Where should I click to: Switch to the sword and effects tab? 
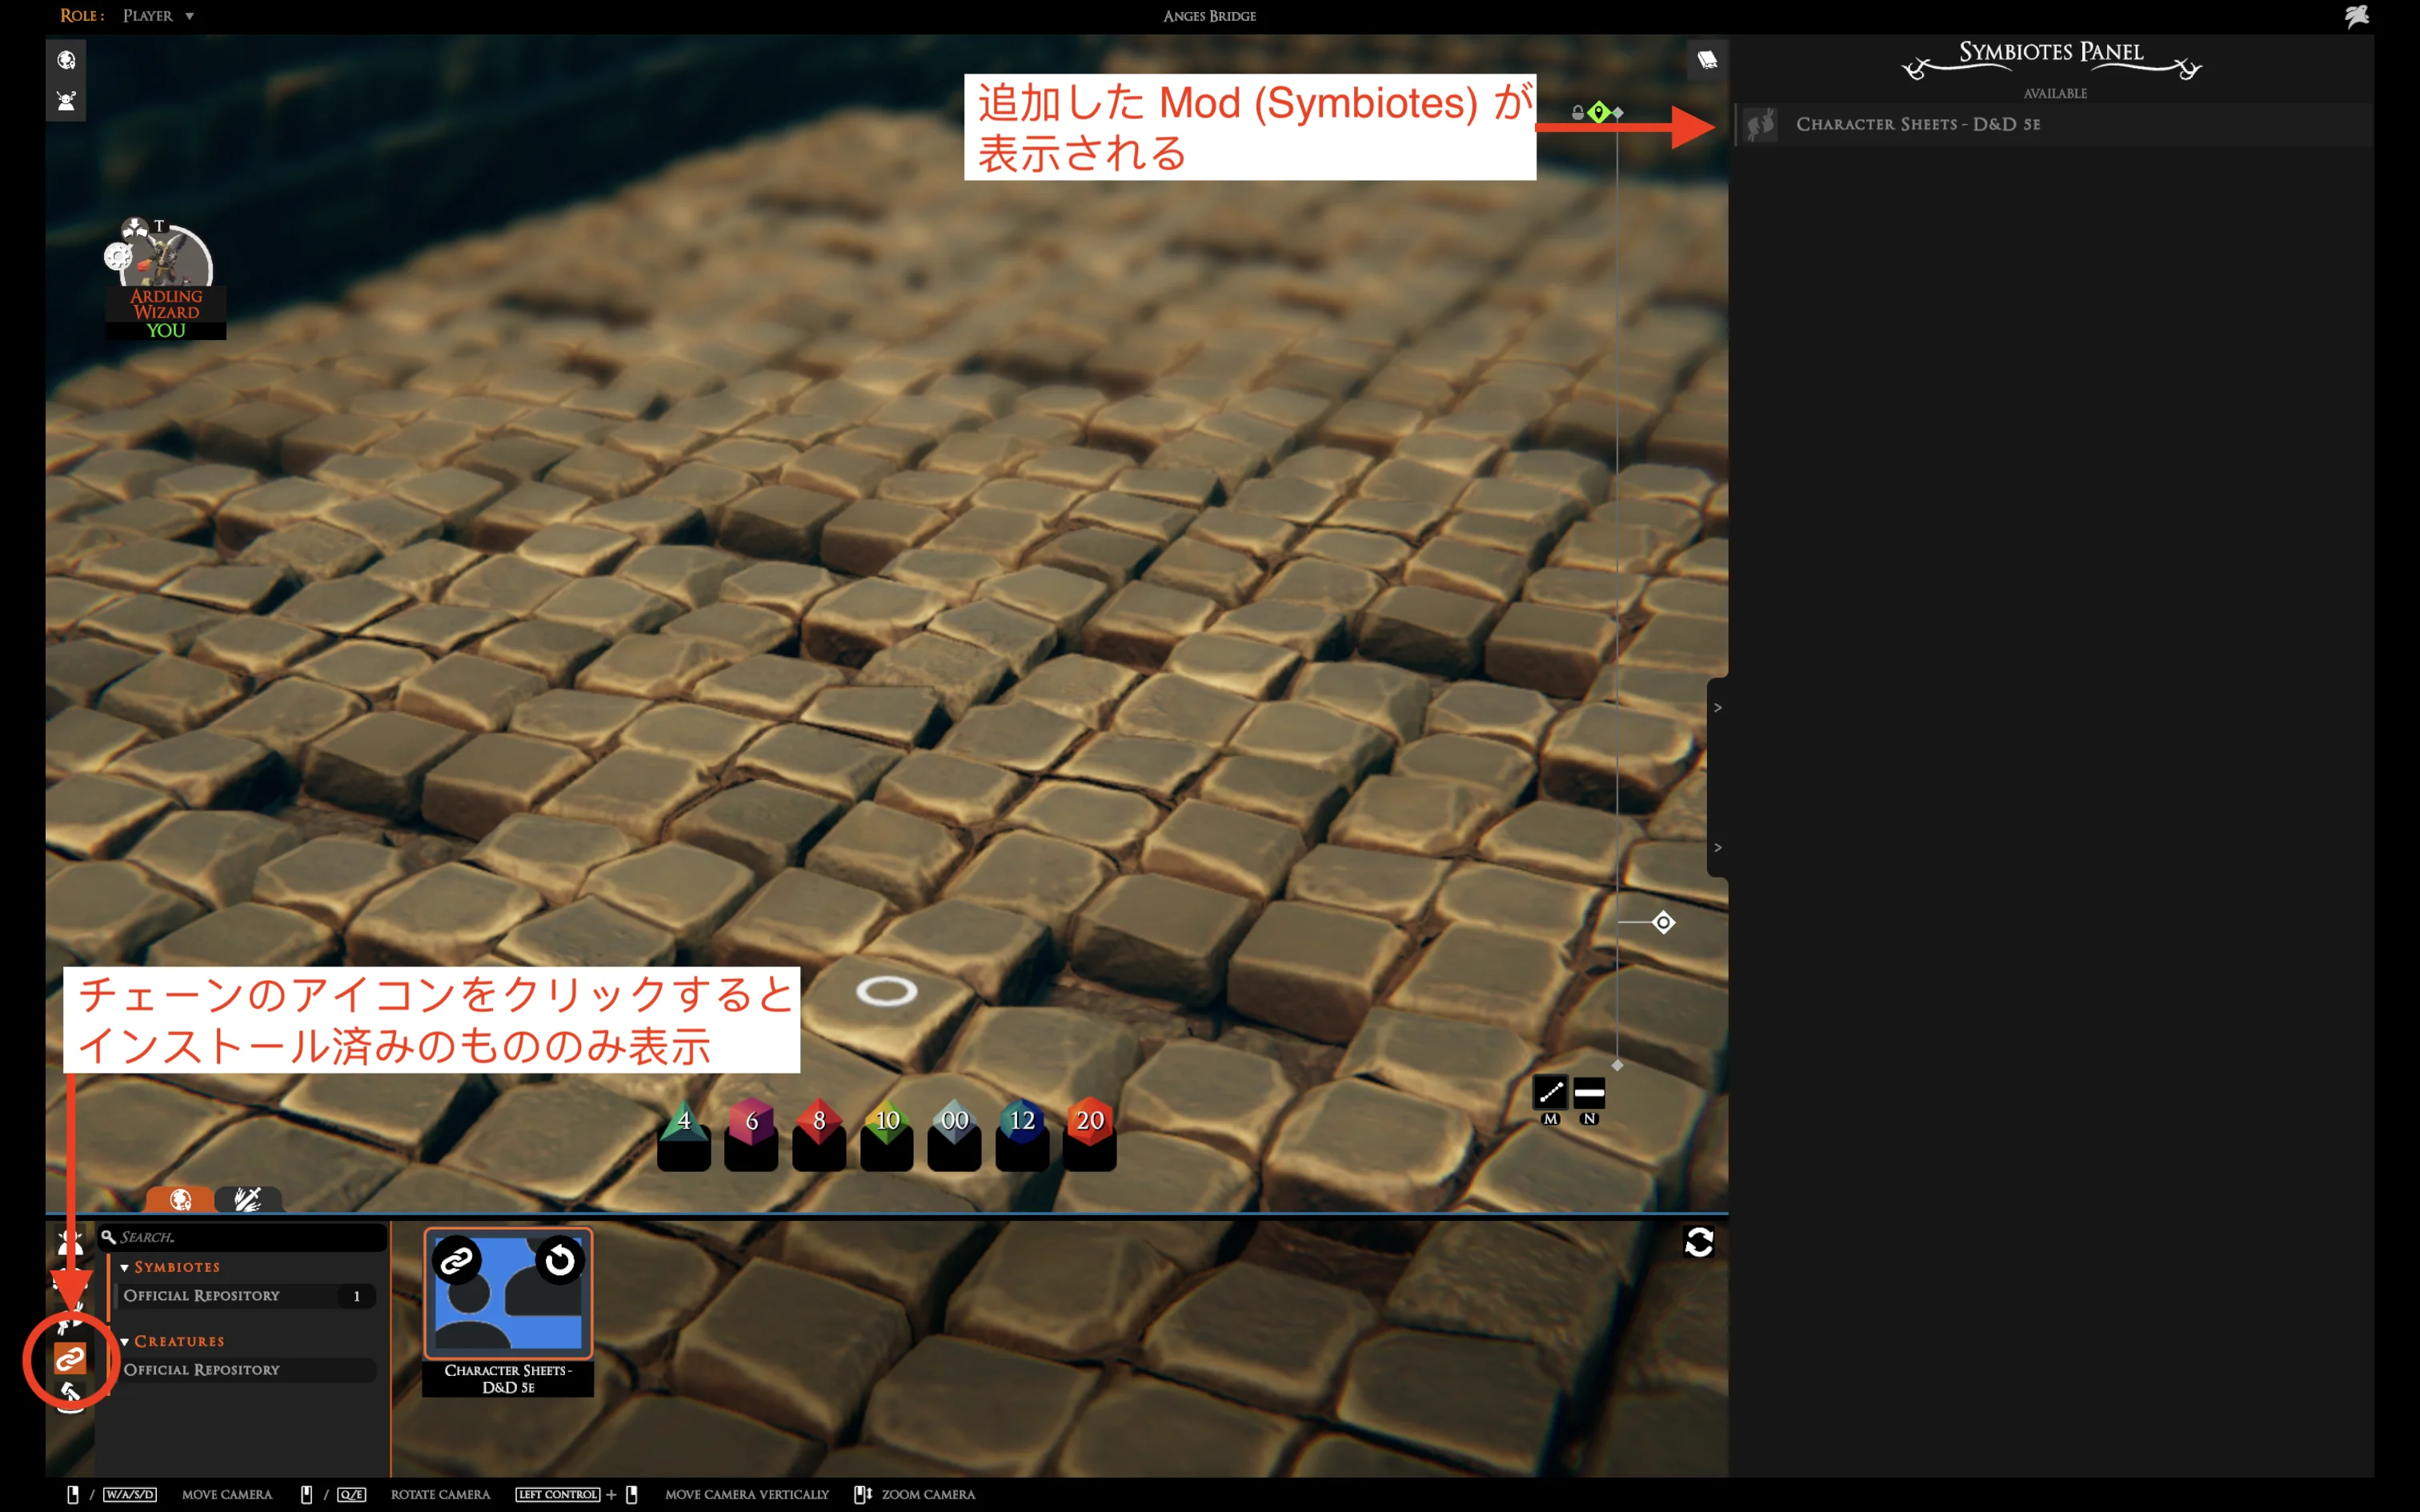pyautogui.click(x=247, y=1199)
